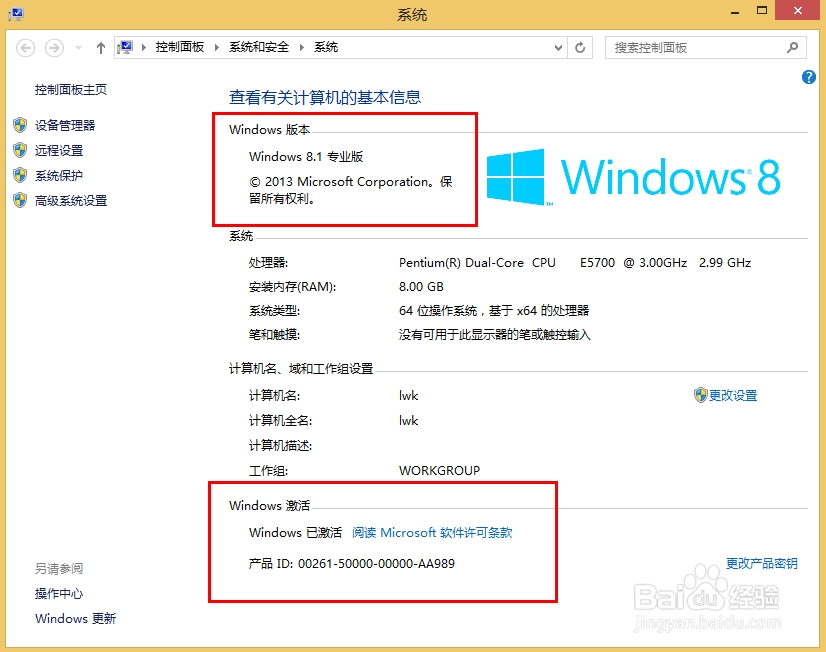Click the 查看有关计算机的基本信息 heading
Screen dimensions: 826x652
pyautogui.click(x=325, y=97)
